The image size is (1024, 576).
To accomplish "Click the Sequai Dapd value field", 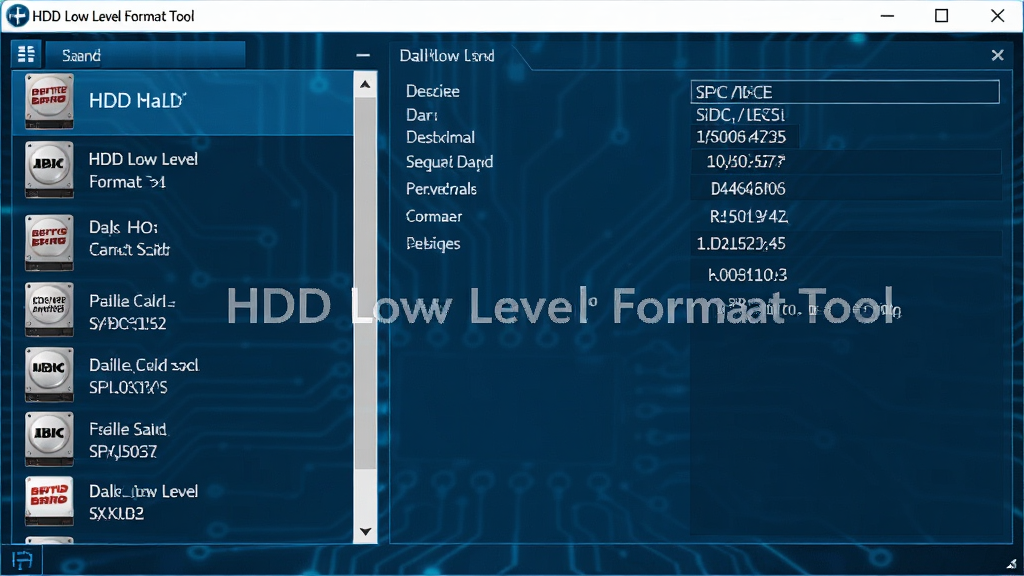I will tap(846, 161).
